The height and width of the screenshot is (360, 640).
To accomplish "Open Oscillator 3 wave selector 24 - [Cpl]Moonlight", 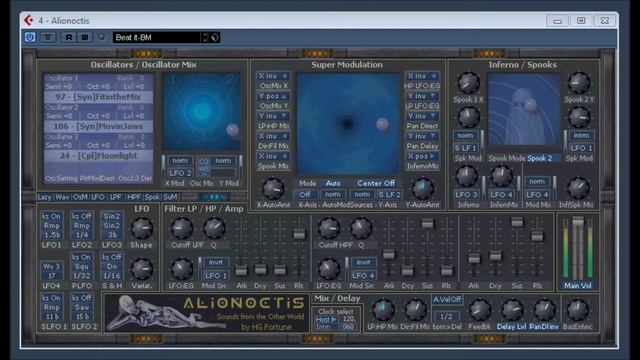I will point(98,156).
